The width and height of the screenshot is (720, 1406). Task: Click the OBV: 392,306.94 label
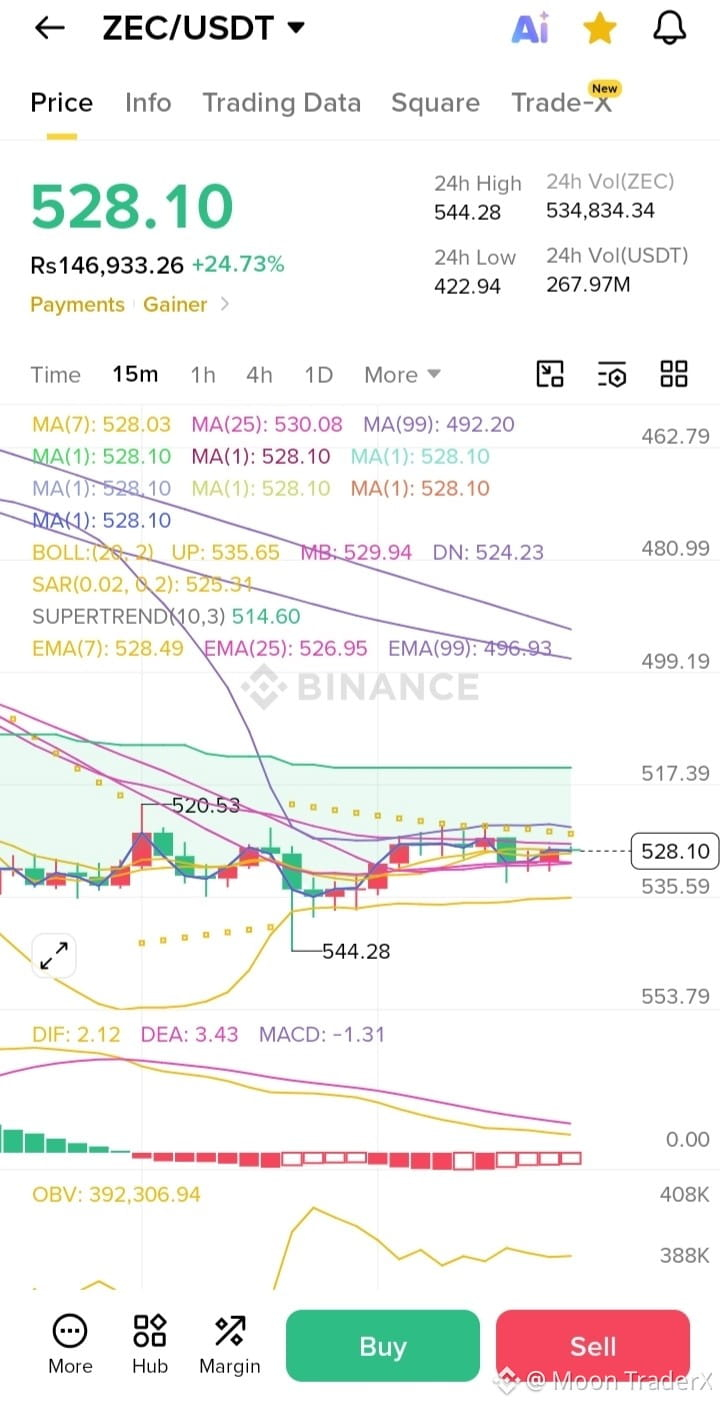point(116,1194)
